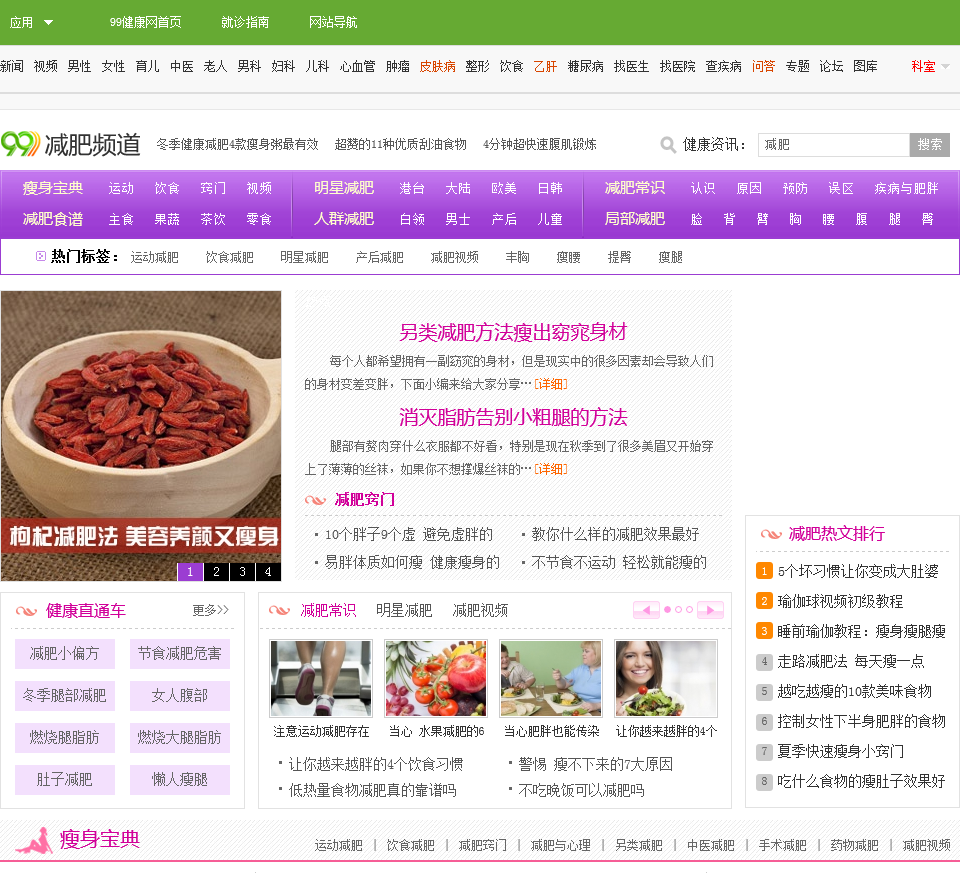Screen dimensions: 960x873
Task: Click the 搜索 button
Action: coord(929,144)
